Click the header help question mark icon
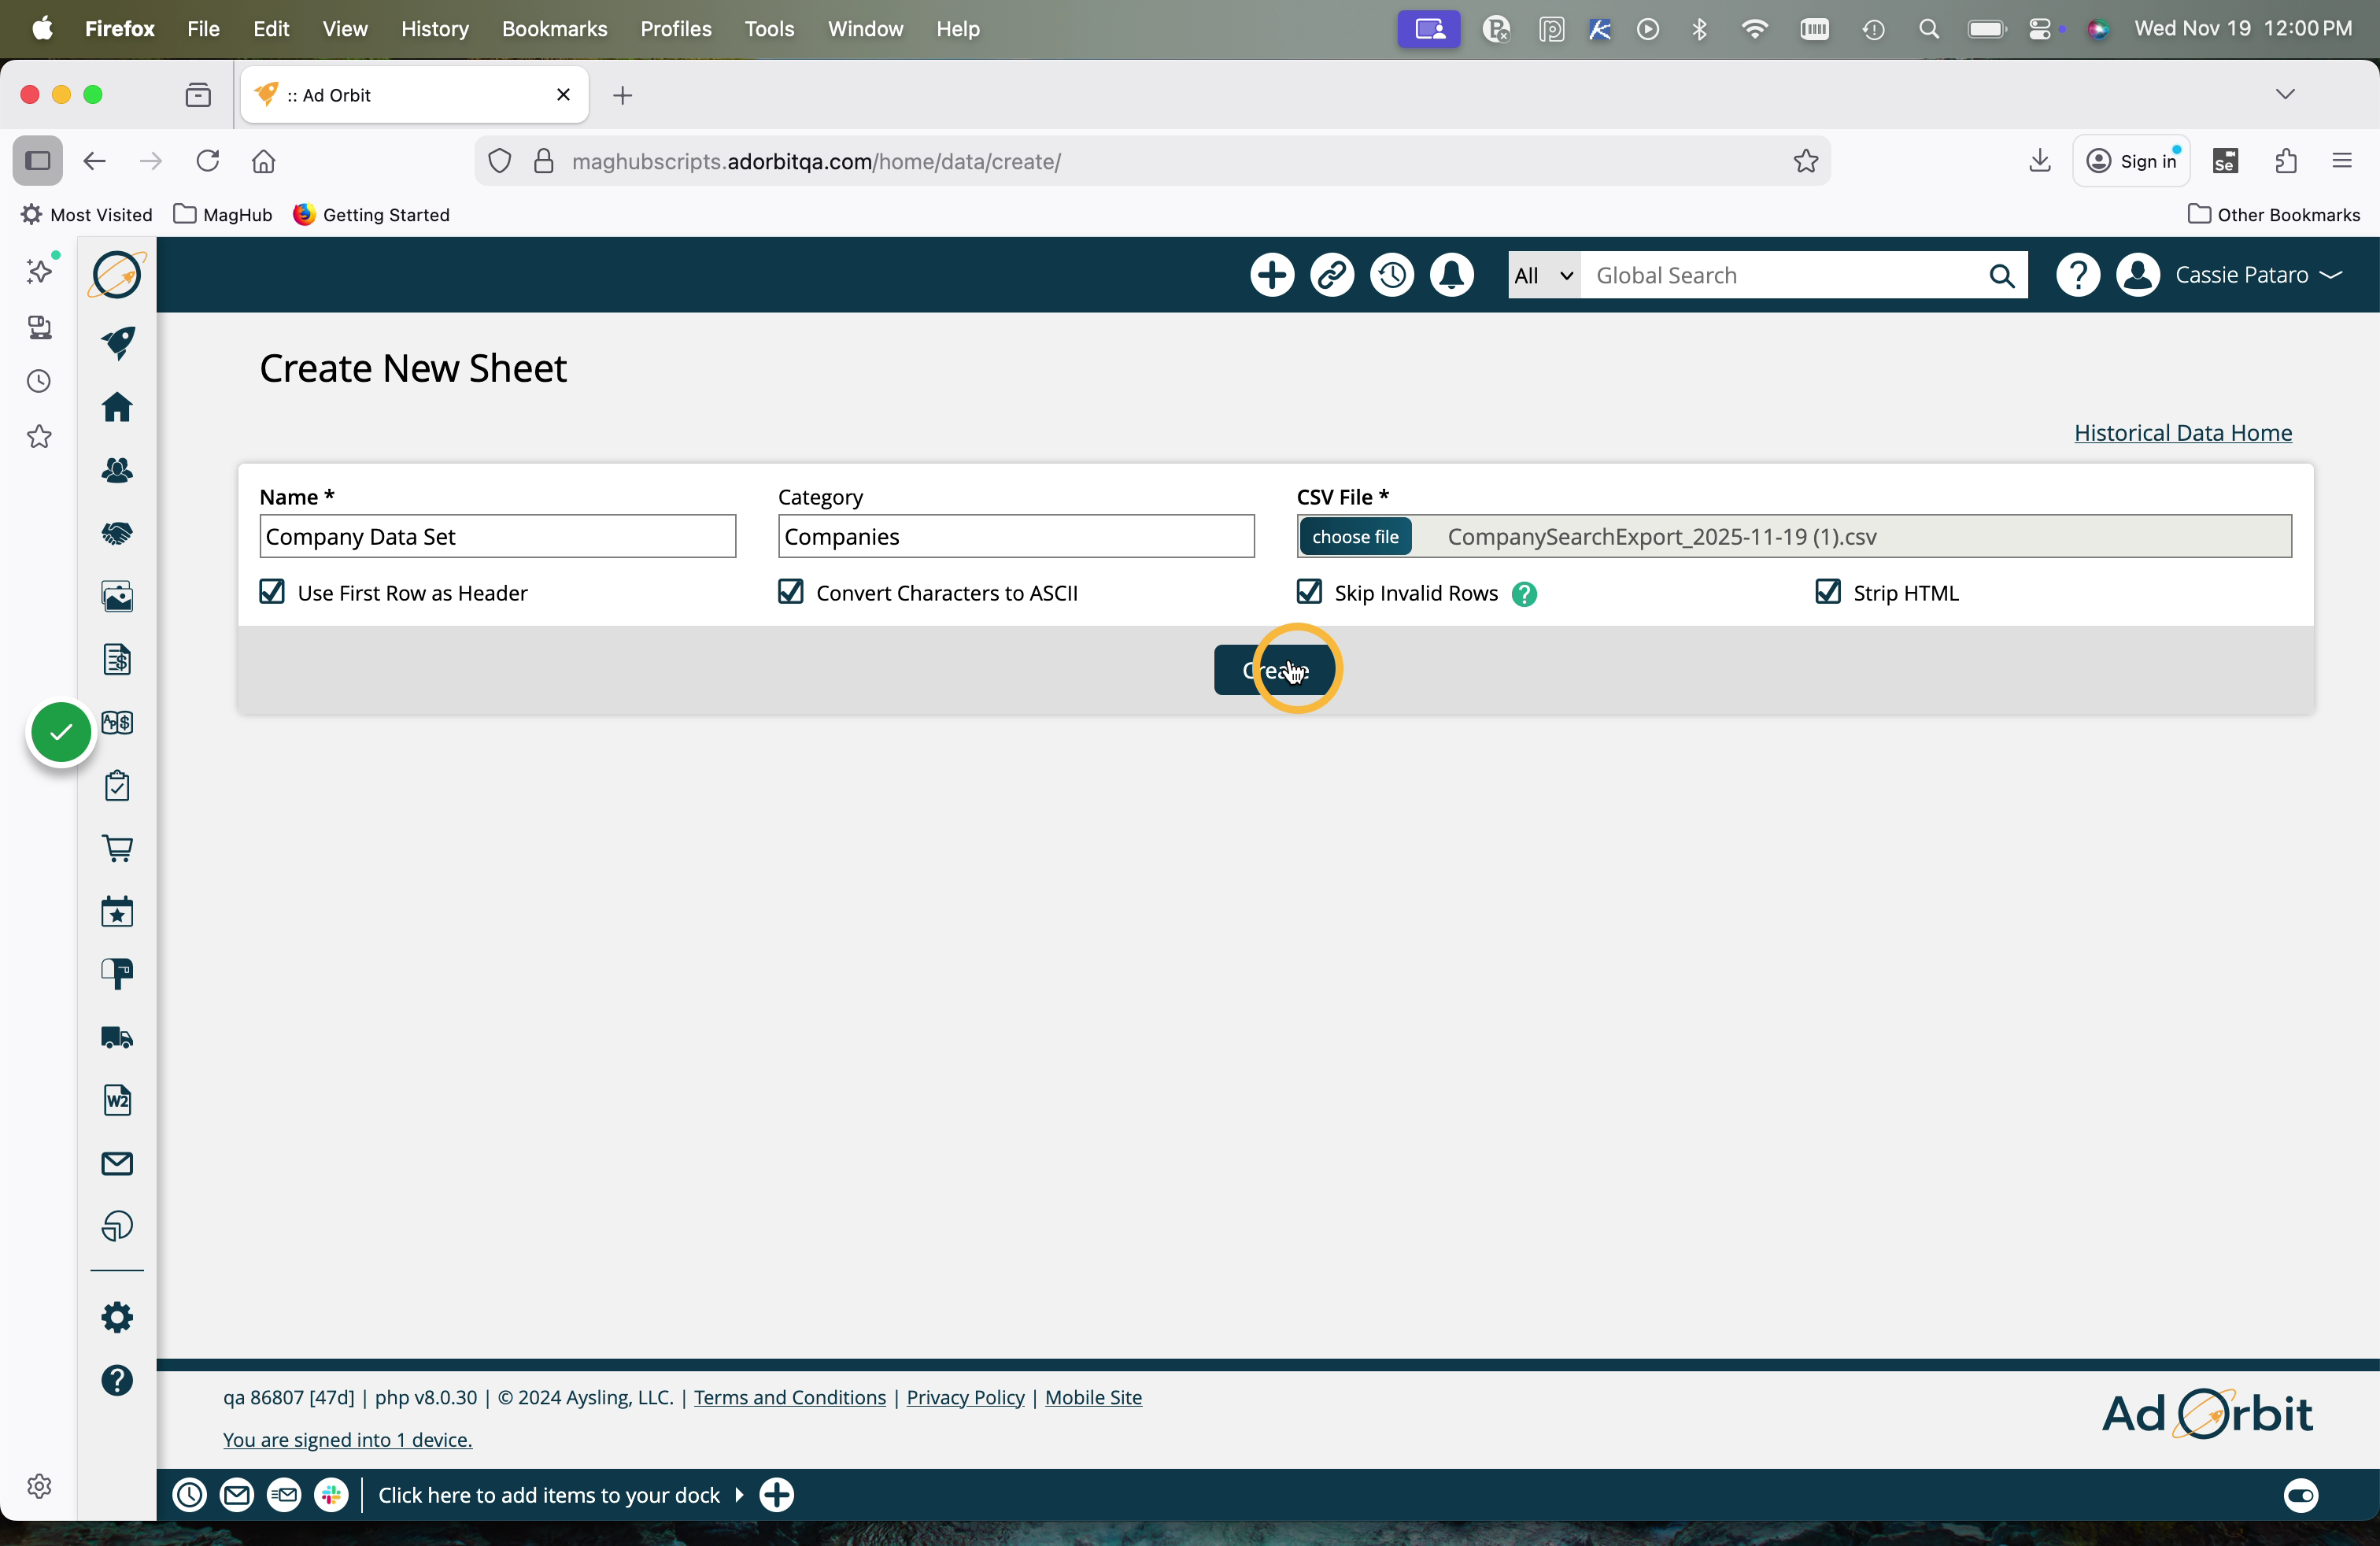Viewport: 2380px width, 1546px height. click(x=2077, y=275)
